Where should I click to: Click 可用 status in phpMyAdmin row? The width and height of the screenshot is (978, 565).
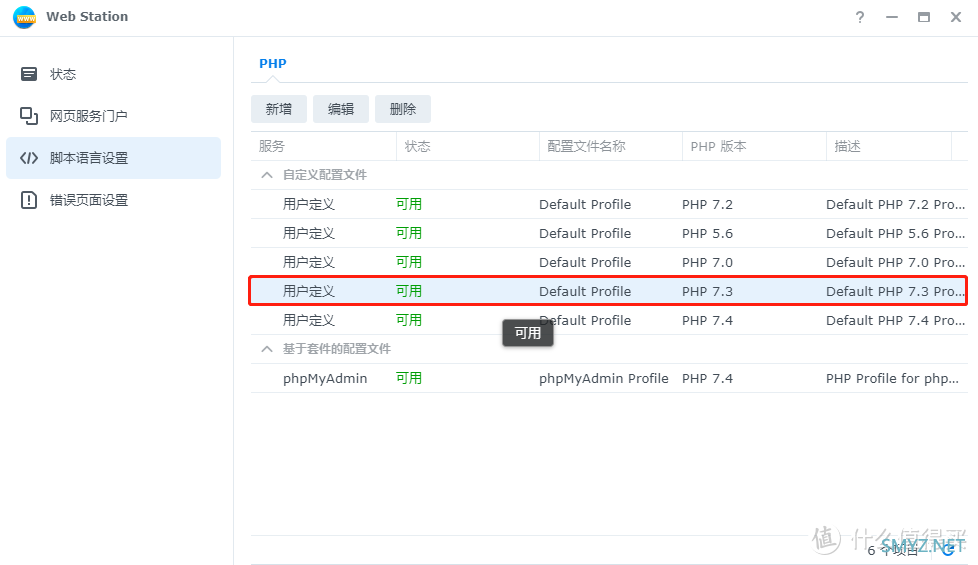pyautogui.click(x=409, y=379)
